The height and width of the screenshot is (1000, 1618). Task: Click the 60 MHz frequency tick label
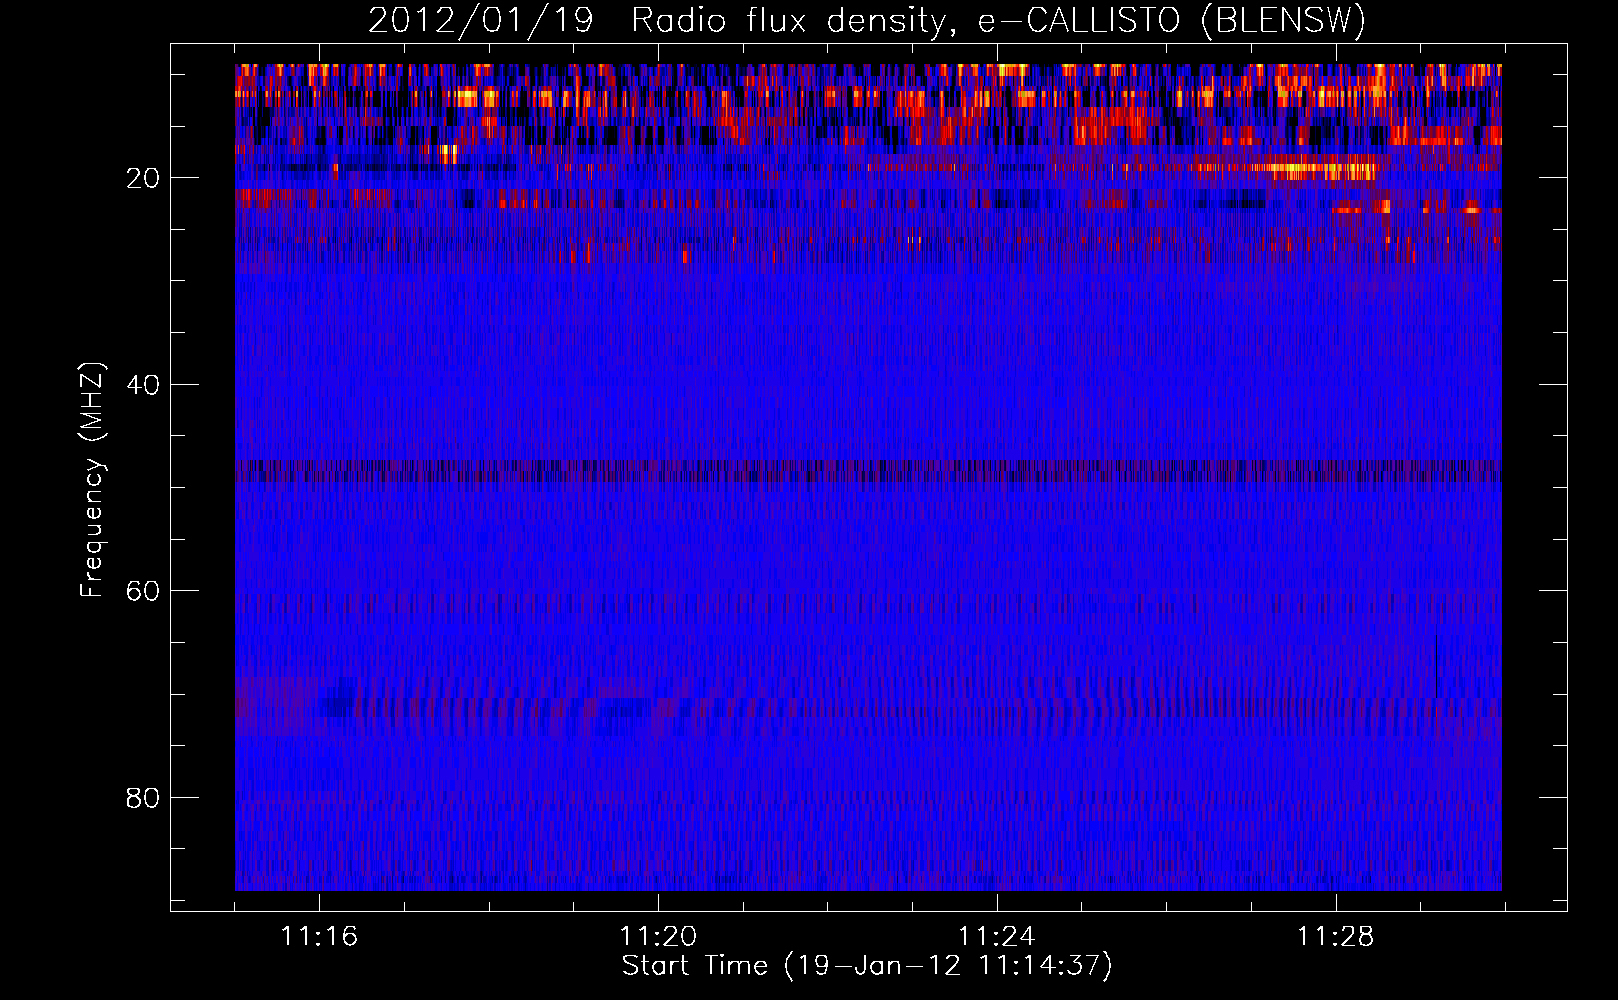[x=143, y=591]
